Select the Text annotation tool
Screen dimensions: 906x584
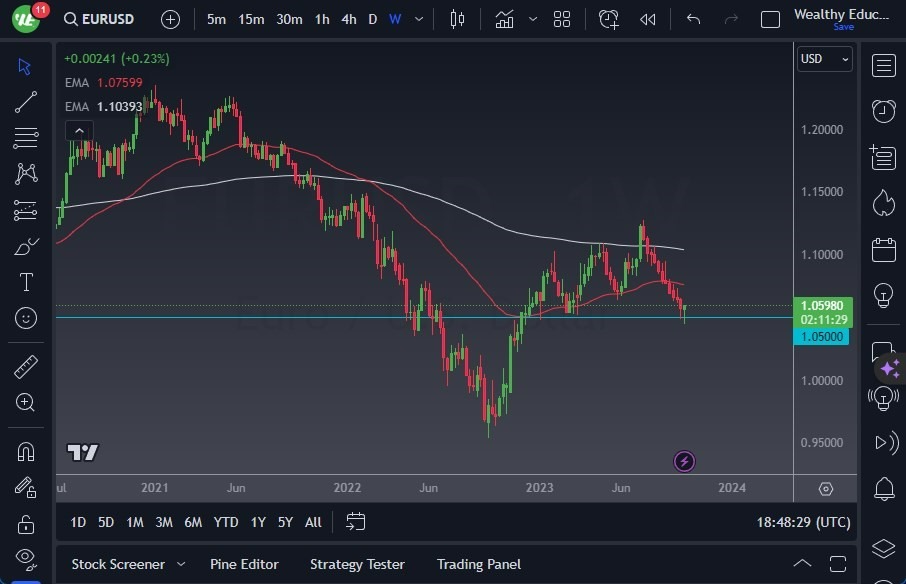27,281
